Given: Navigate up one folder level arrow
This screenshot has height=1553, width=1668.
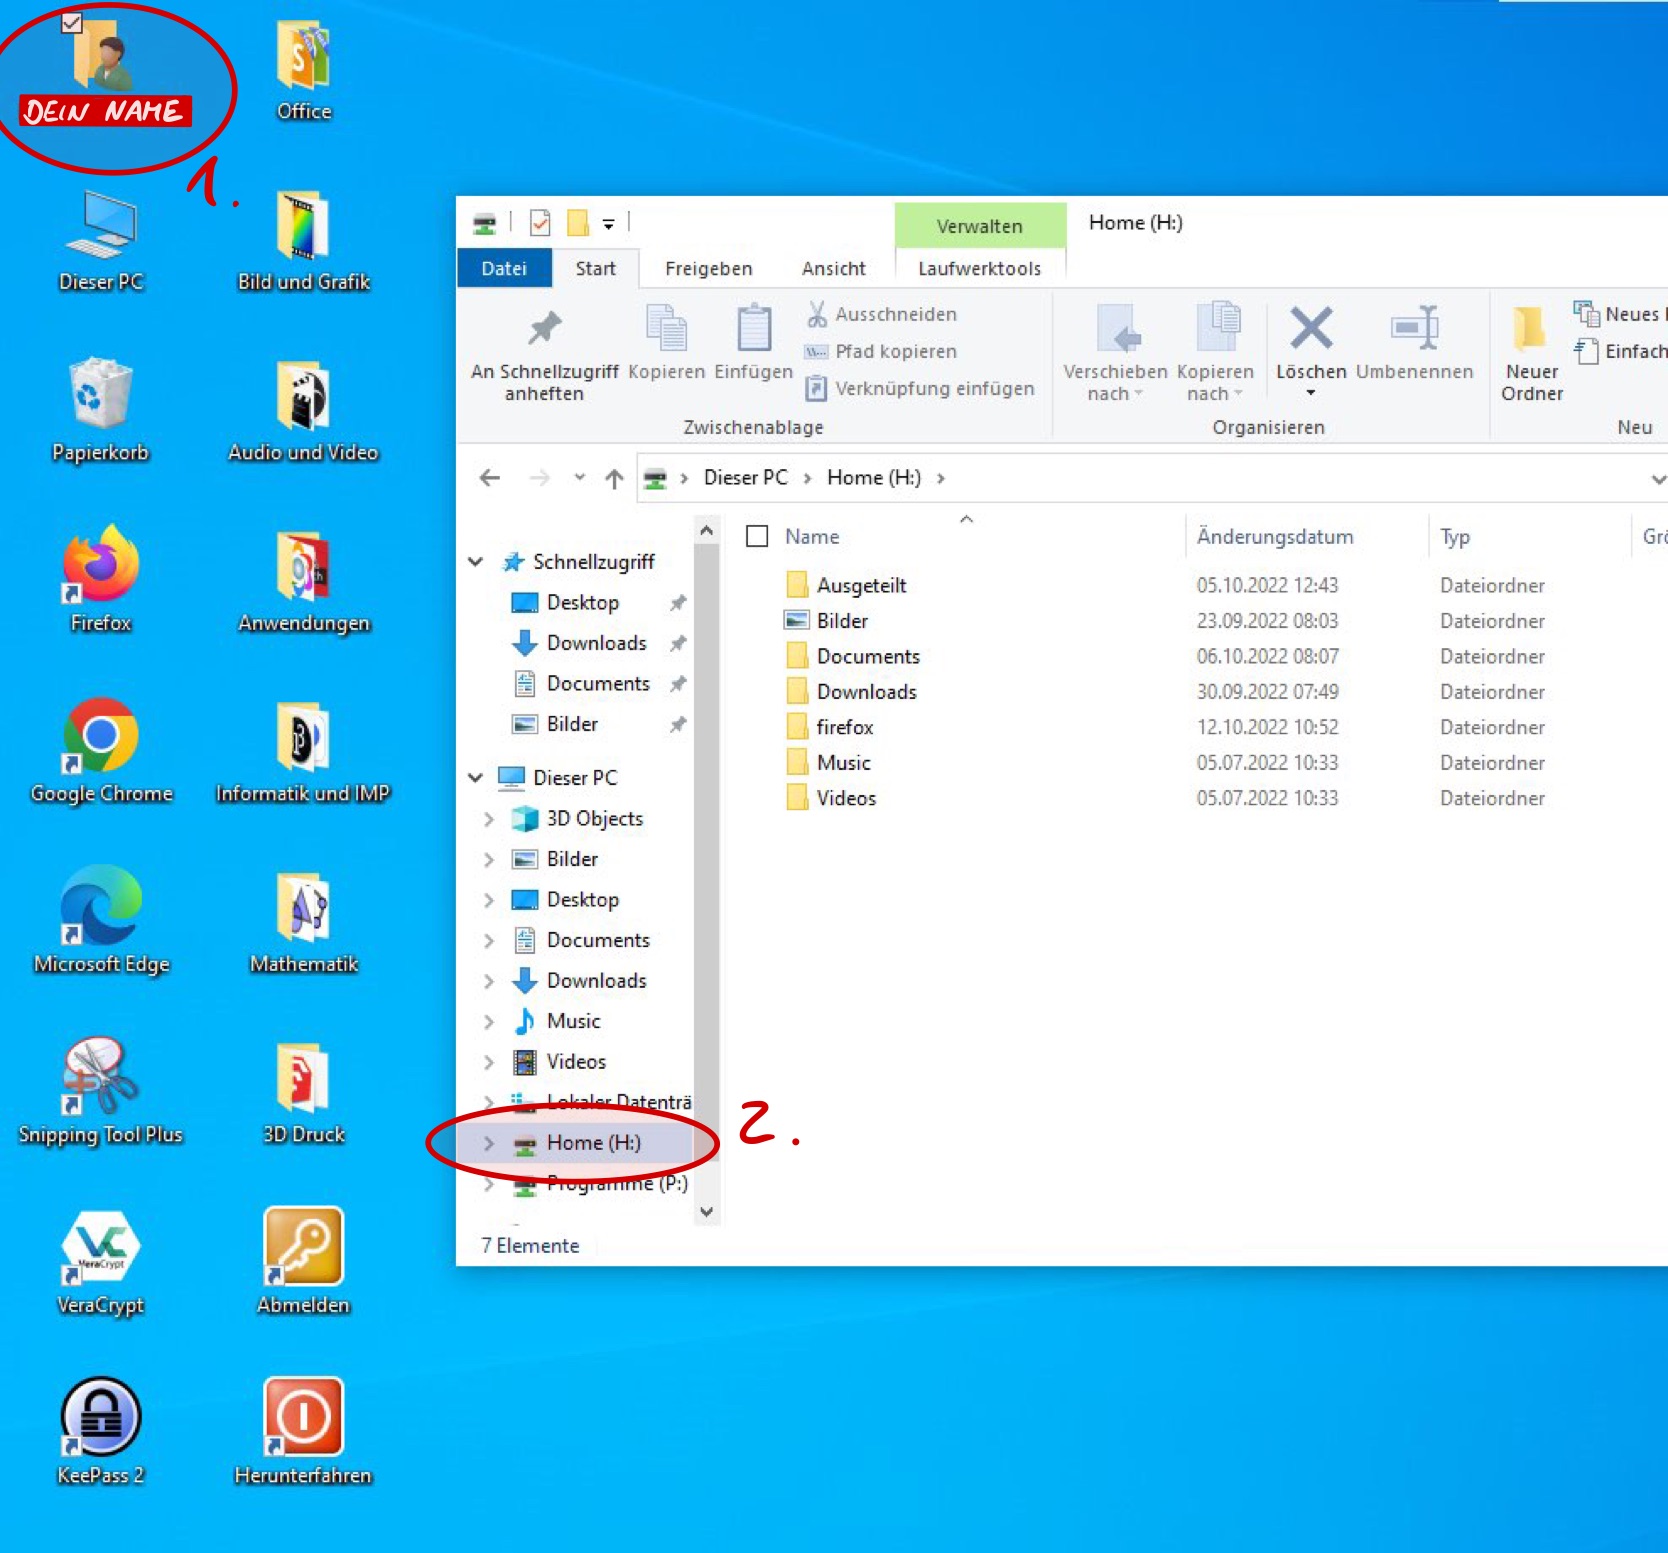Looking at the screenshot, I should coord(614,479).
